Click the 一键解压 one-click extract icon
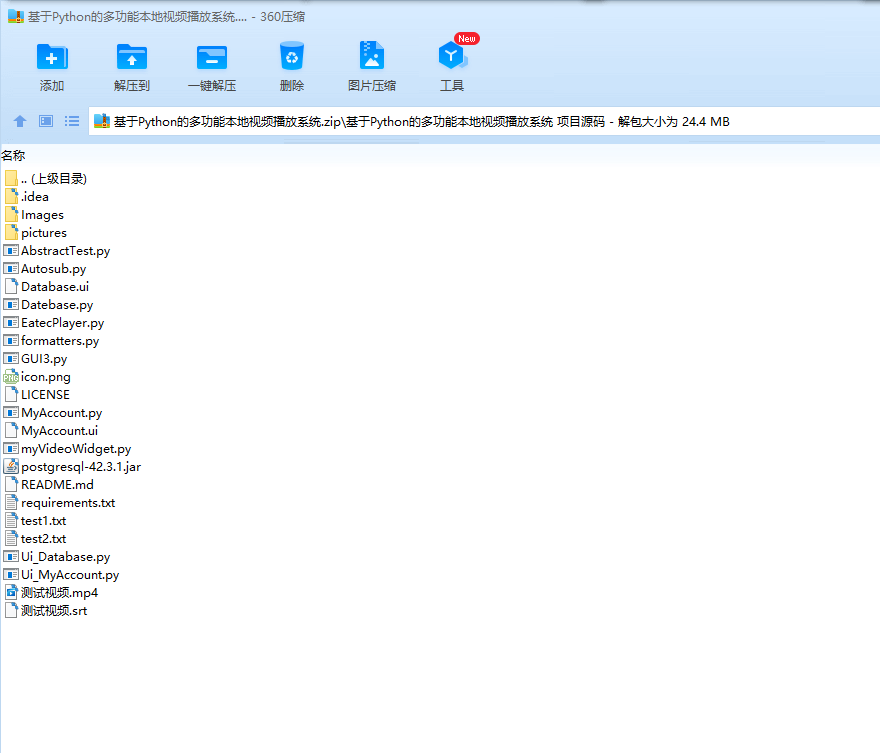This screenshot has width=880, height=753. coord(212,57)
